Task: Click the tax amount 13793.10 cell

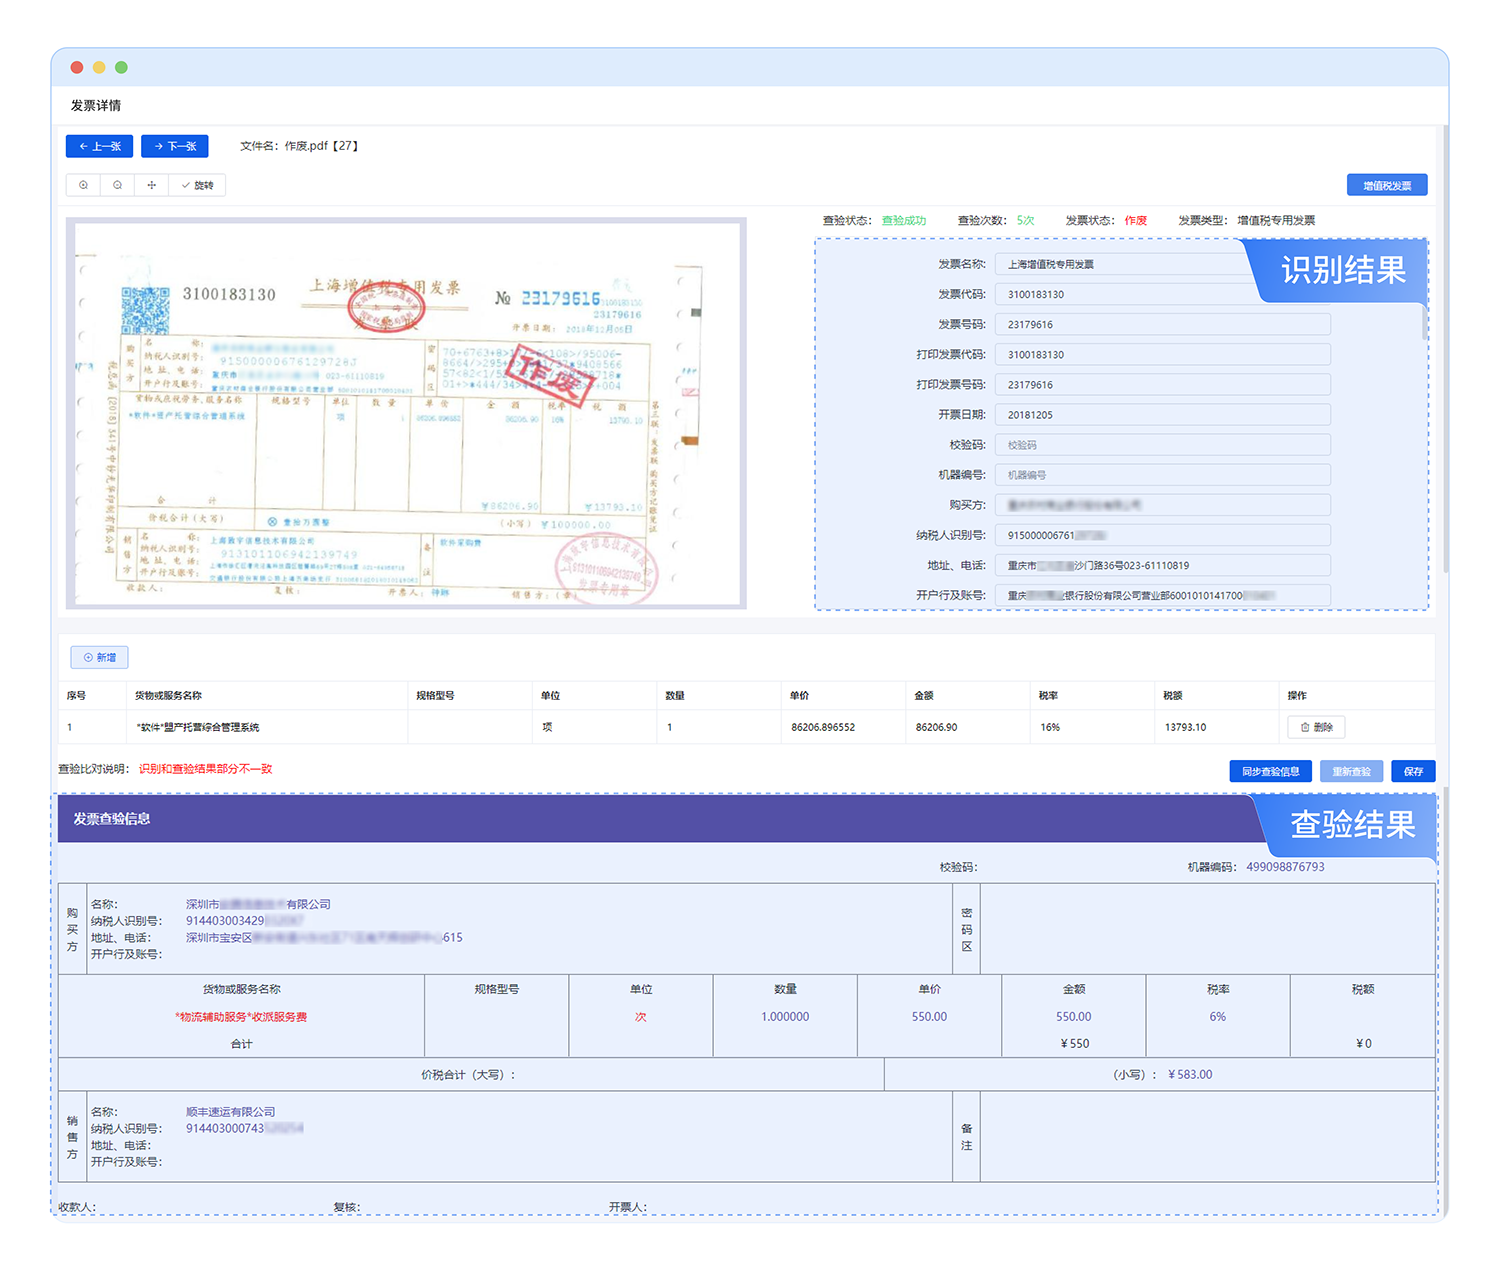Action: (1185, 727)
